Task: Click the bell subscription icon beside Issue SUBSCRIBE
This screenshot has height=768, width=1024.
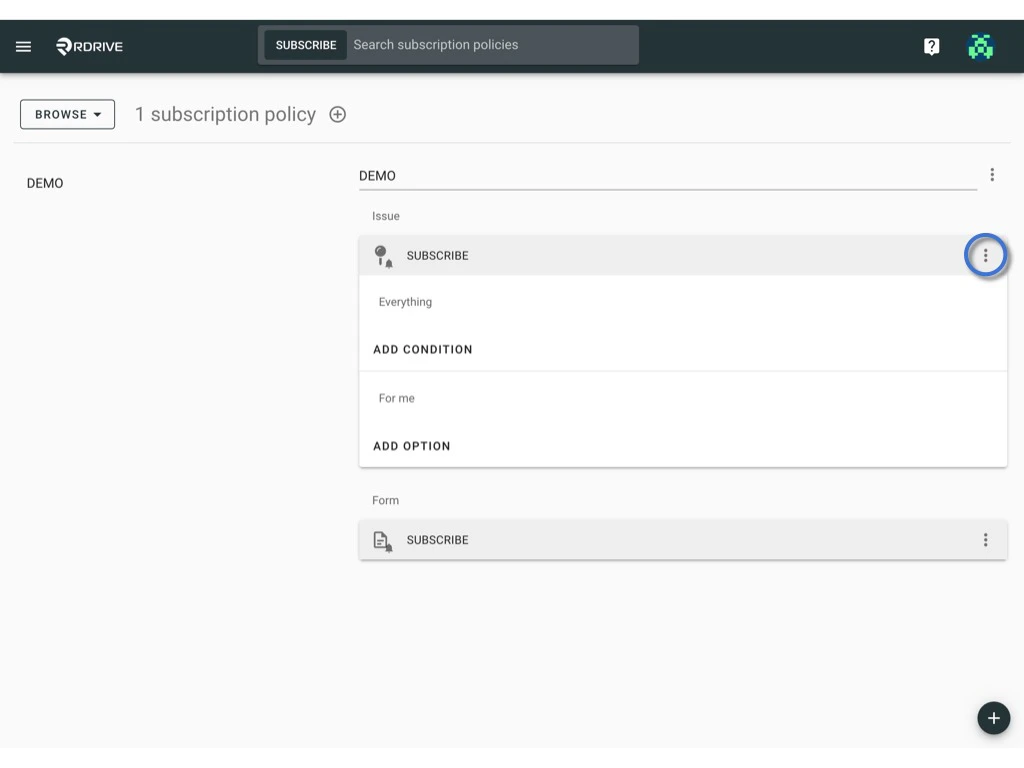Action: (x=384, y=255)
